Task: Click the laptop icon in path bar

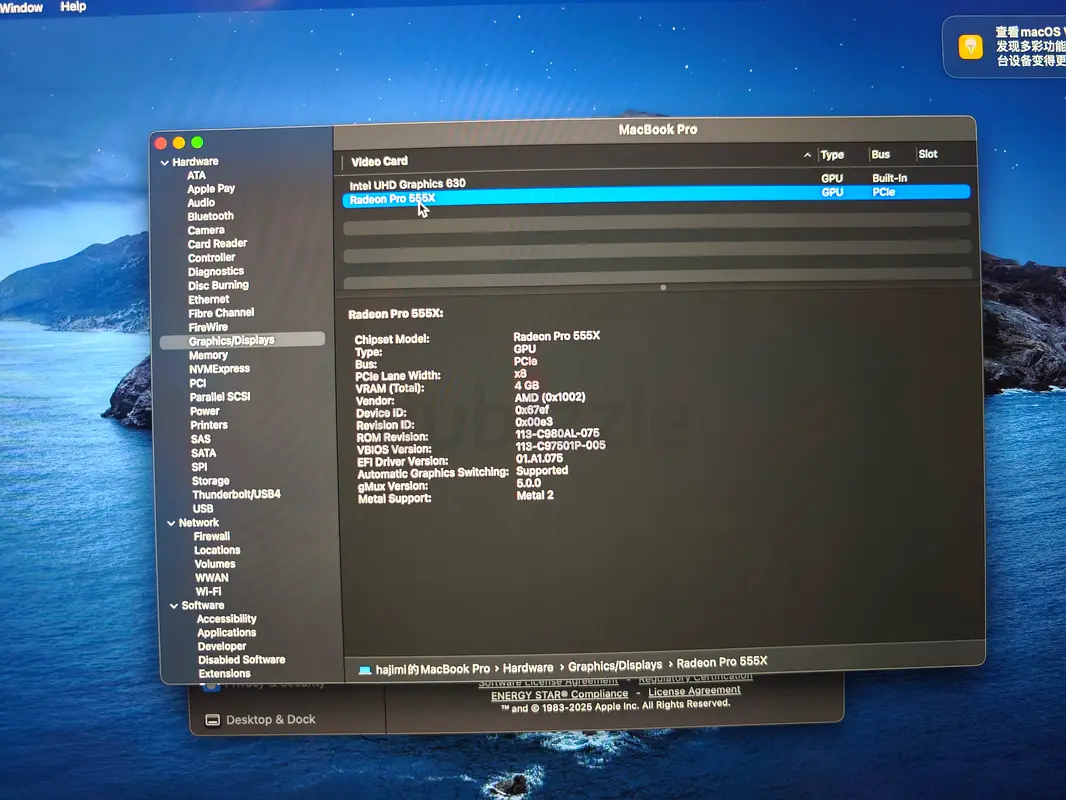Action: 364,670
